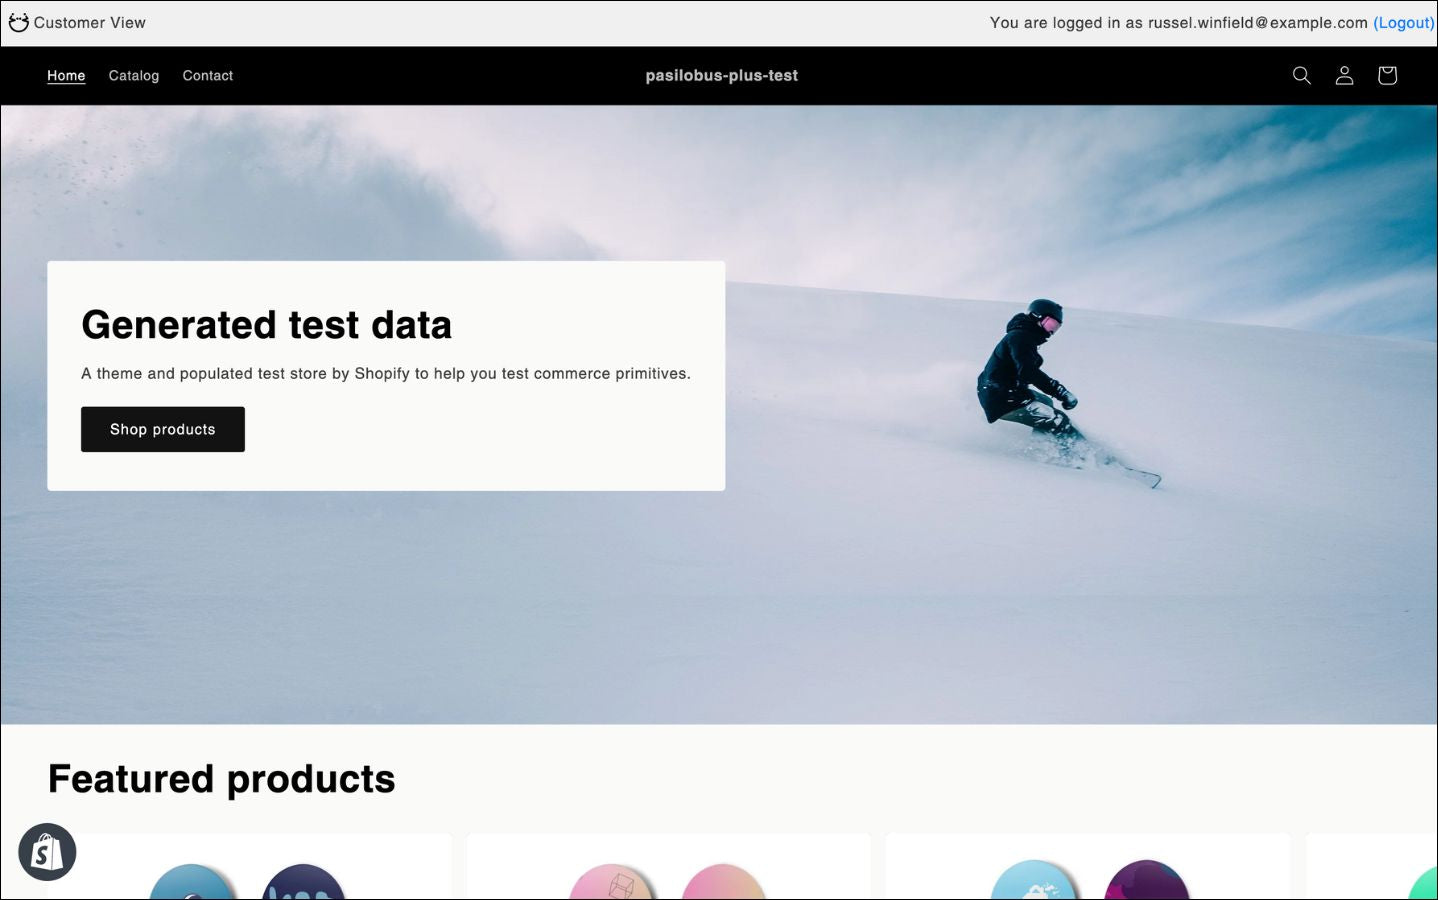Open the search magnifier icon
This screenshot has width=1438, height=900.
pos(1301,75)
